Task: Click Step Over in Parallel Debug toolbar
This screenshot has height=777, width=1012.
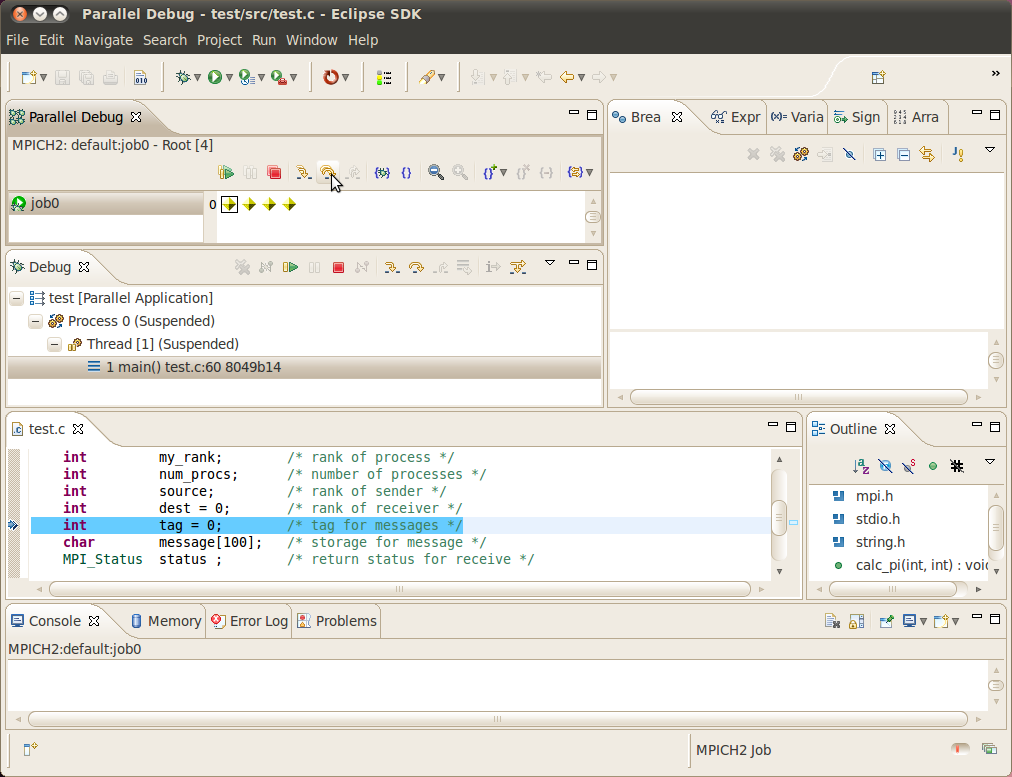Action: point(328,172)
